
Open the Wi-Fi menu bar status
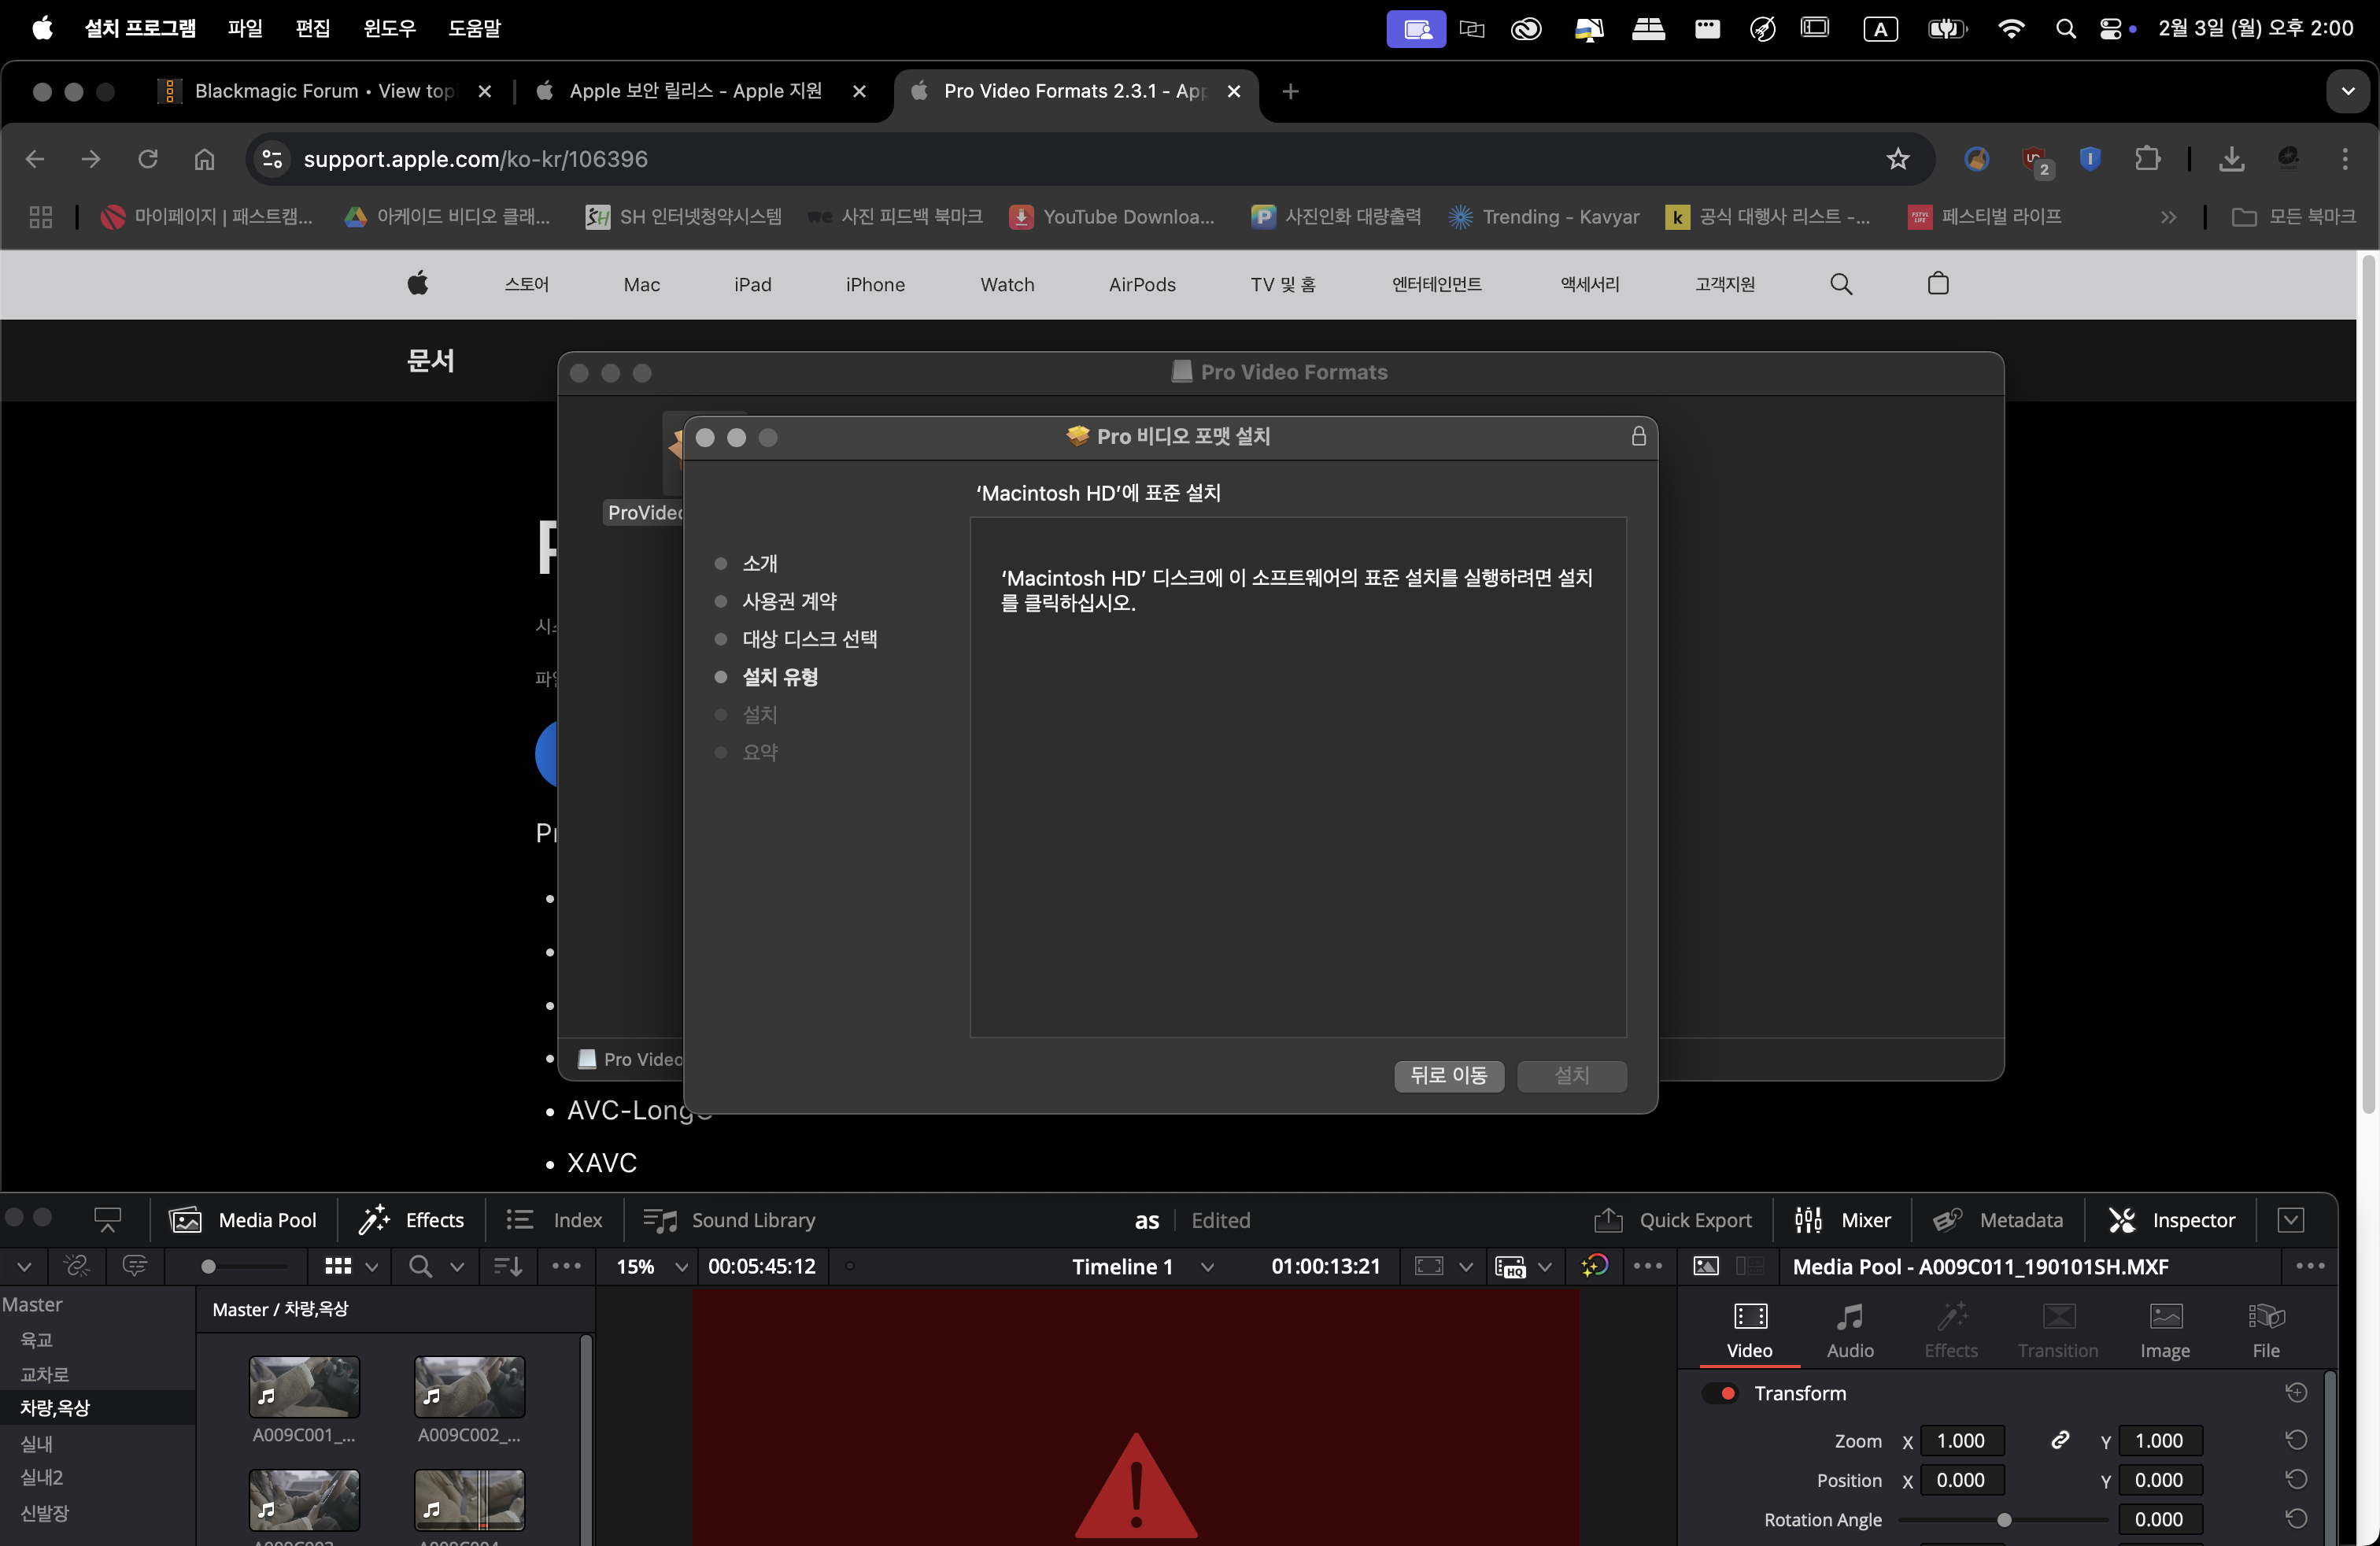click(2010, 28)
